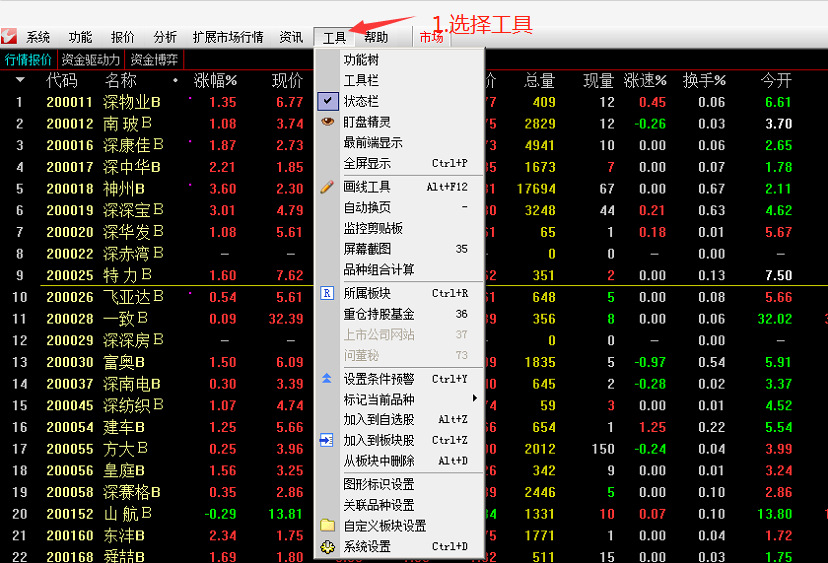The width and height of the screenshot is (828, 563).
Task: Open the 分析 menu
Action: (165, 37)
